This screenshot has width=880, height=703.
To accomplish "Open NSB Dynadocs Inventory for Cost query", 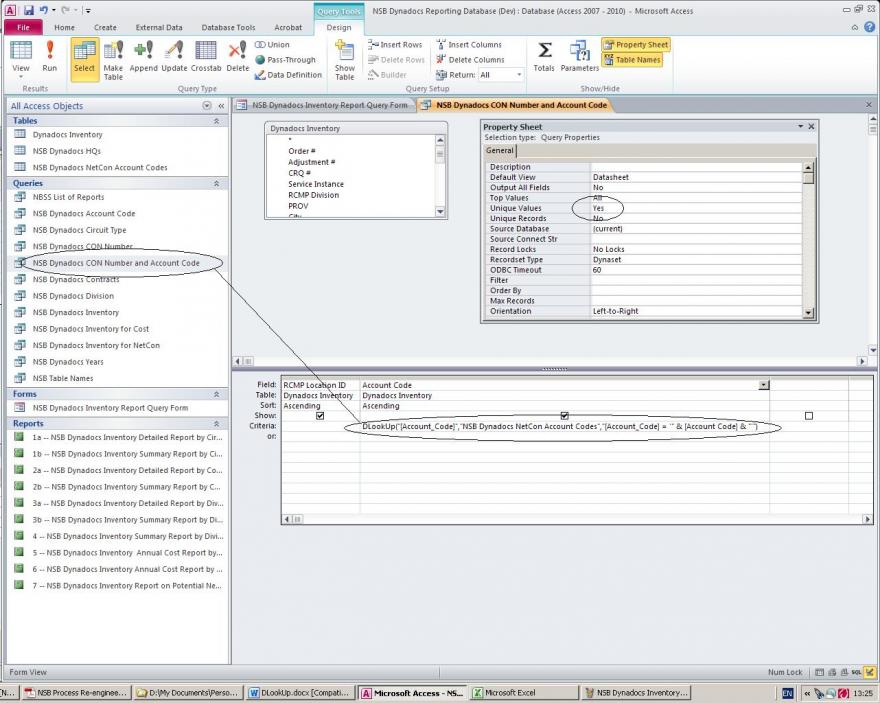I will click(x=90, y=329).
